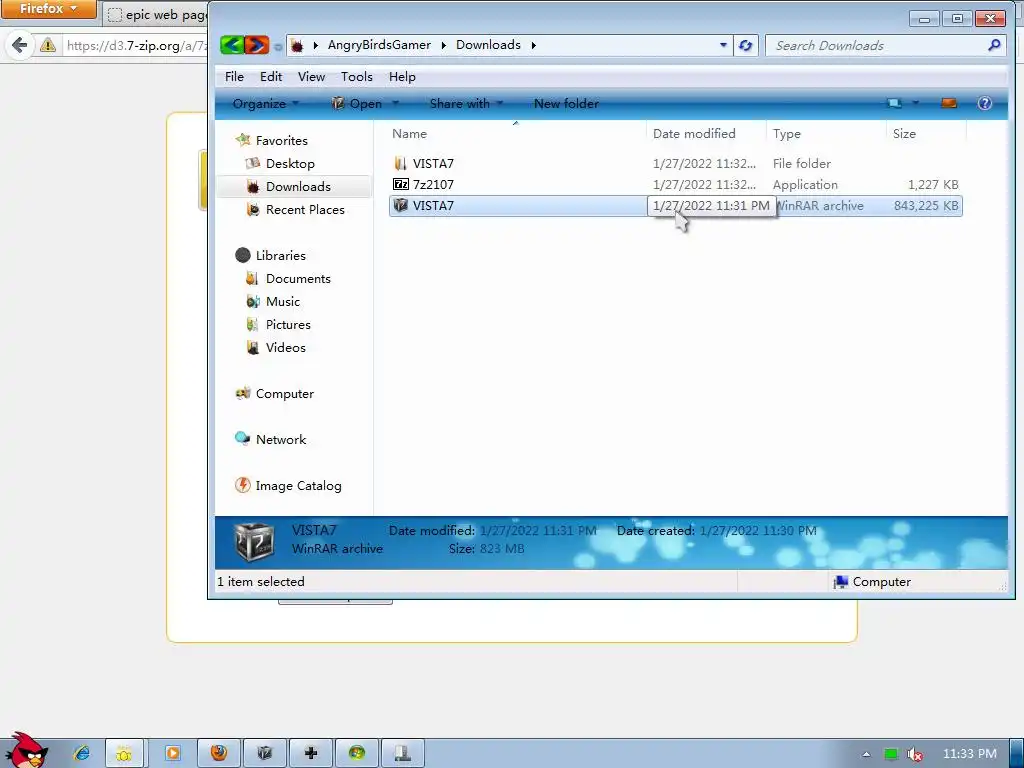Show hidden tray icons arrow
Screen dimensions: 1024x768
pos(866,754)
